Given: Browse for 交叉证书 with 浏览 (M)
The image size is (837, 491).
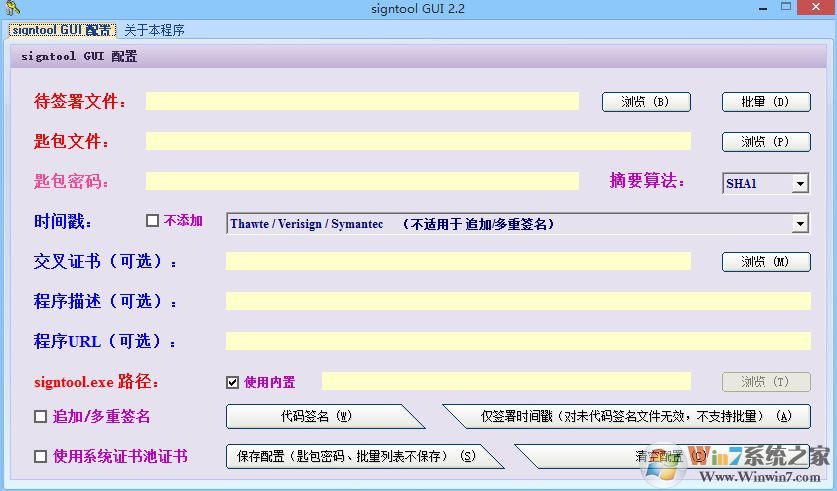Looking at the screenshot, I should coord(766,262).
